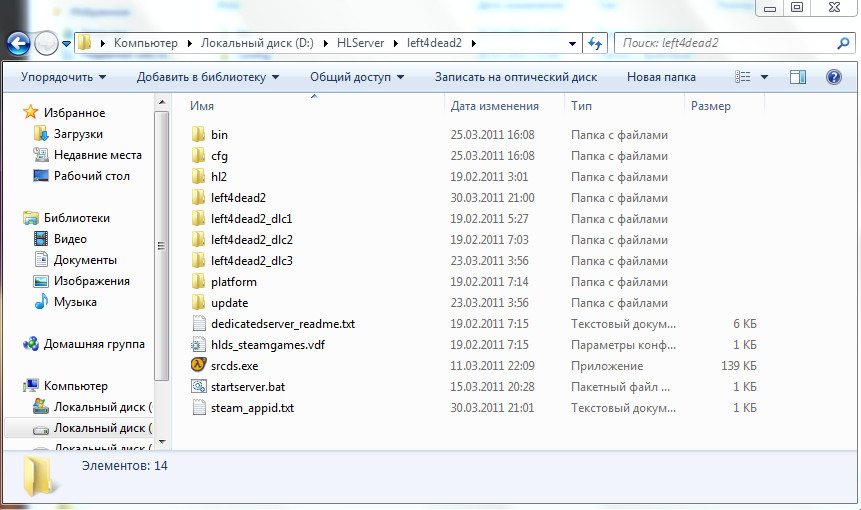
Task: Select the left4dead2_dlc2 folder icon
Action: click(198, 239)
